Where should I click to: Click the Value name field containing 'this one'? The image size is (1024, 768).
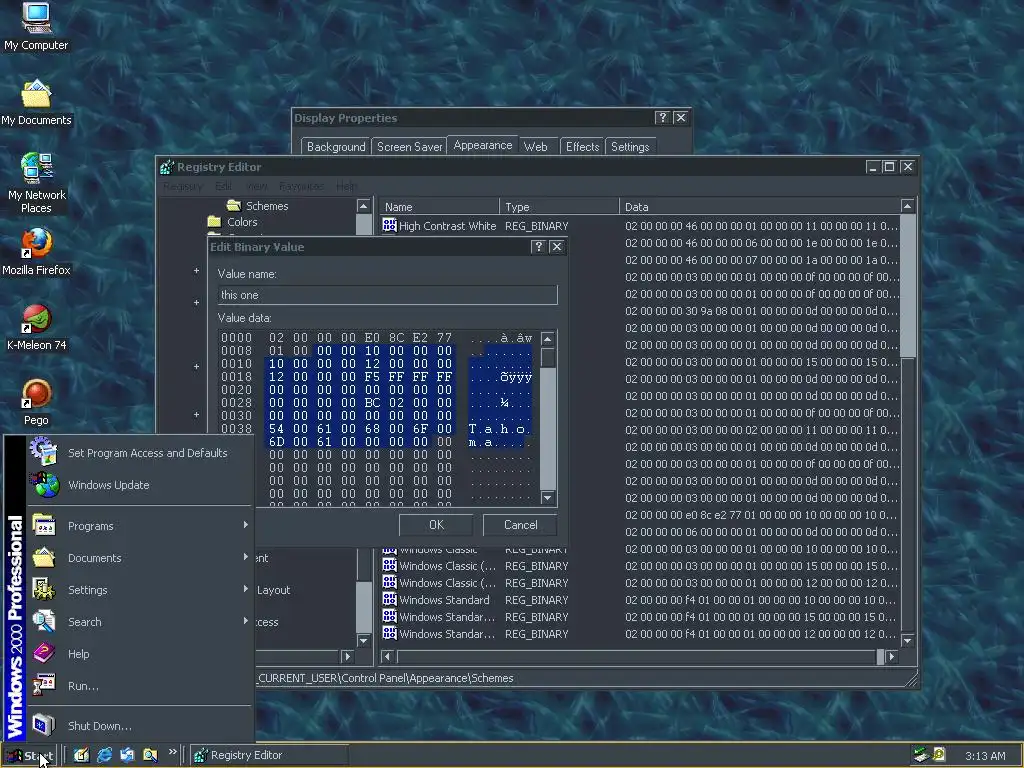387,295
